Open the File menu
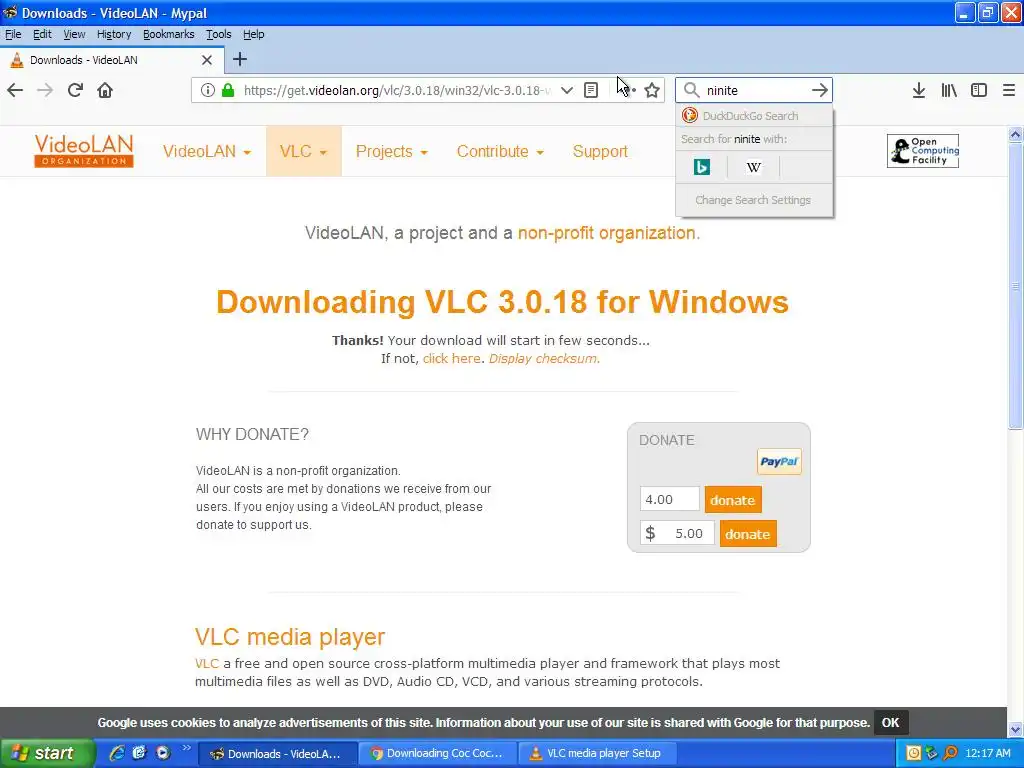 [13, 34]
